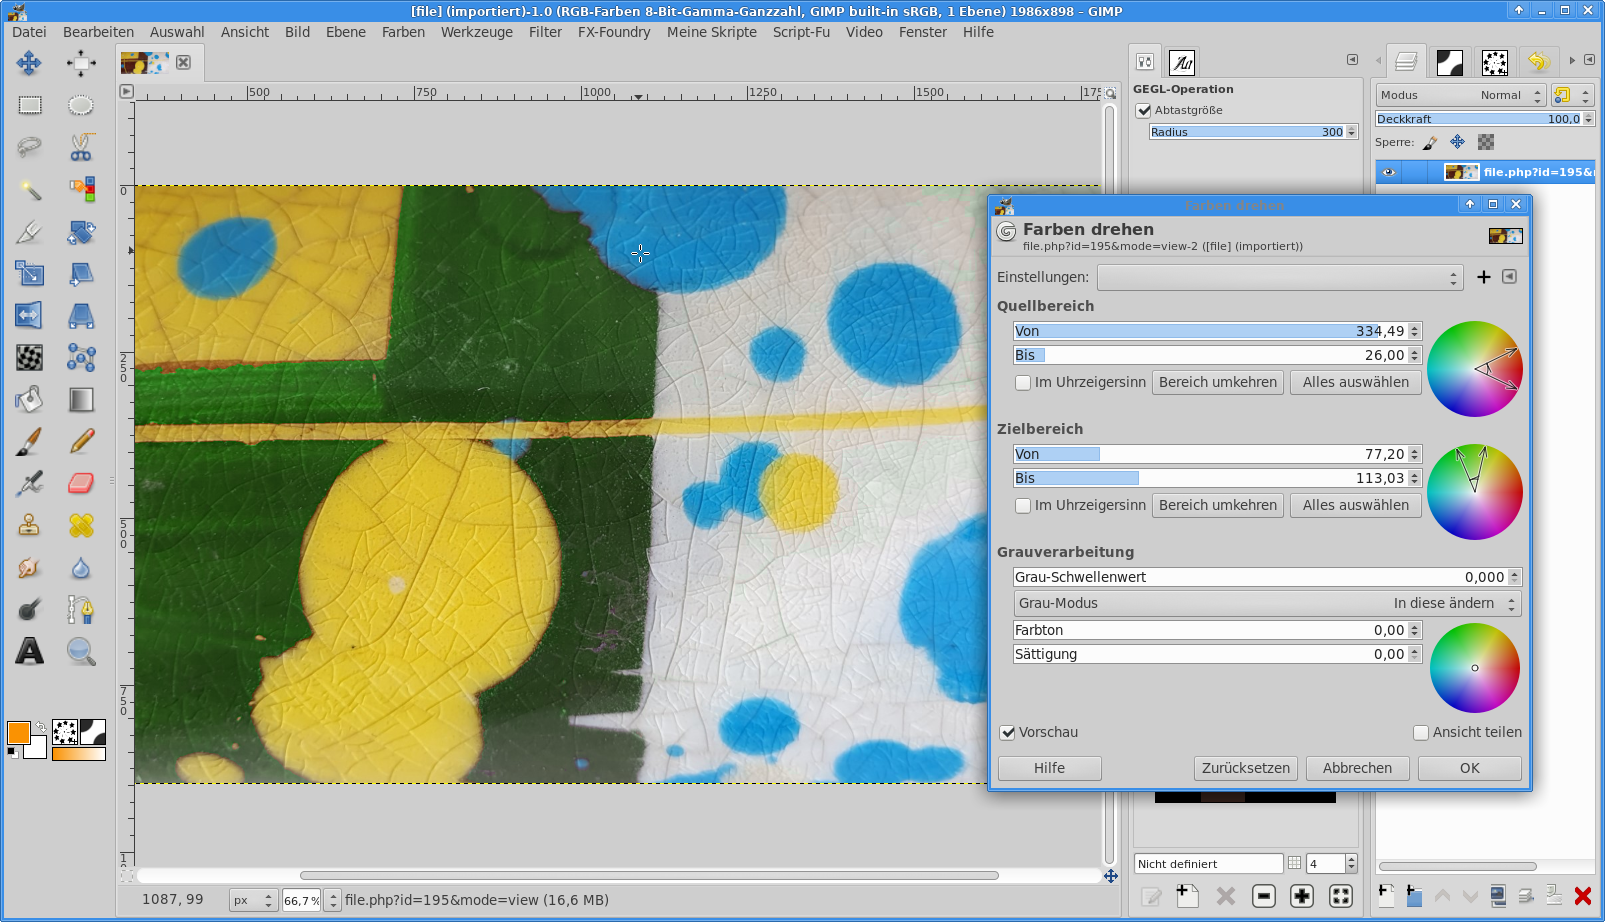This screenshot has width=1605, height=922.
Task: Delete layer with red X icon
Action: 1582,896
